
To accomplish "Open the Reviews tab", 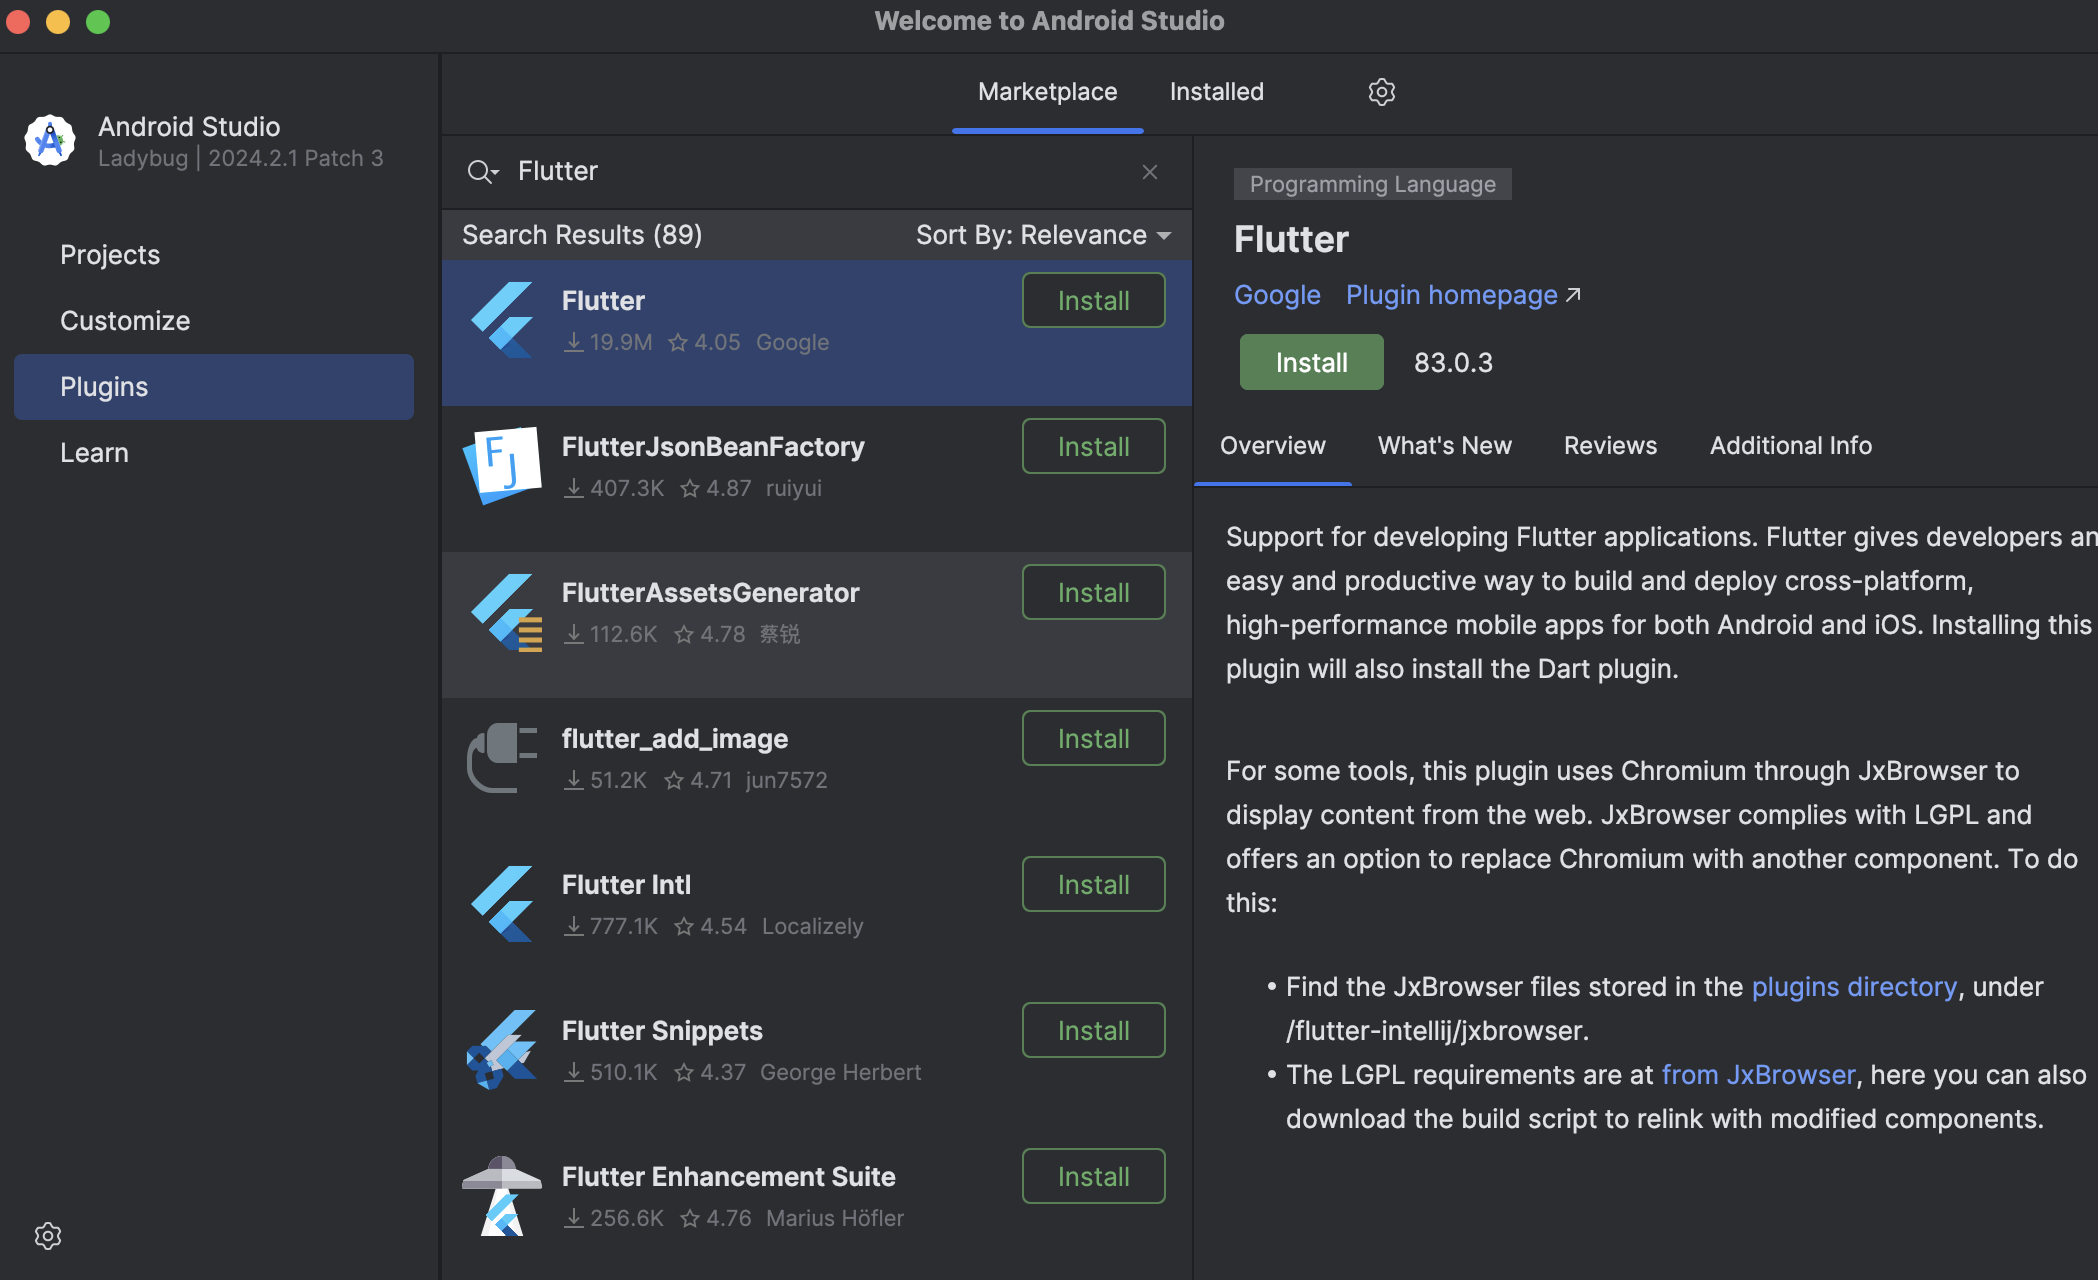I will [1611, 446].
